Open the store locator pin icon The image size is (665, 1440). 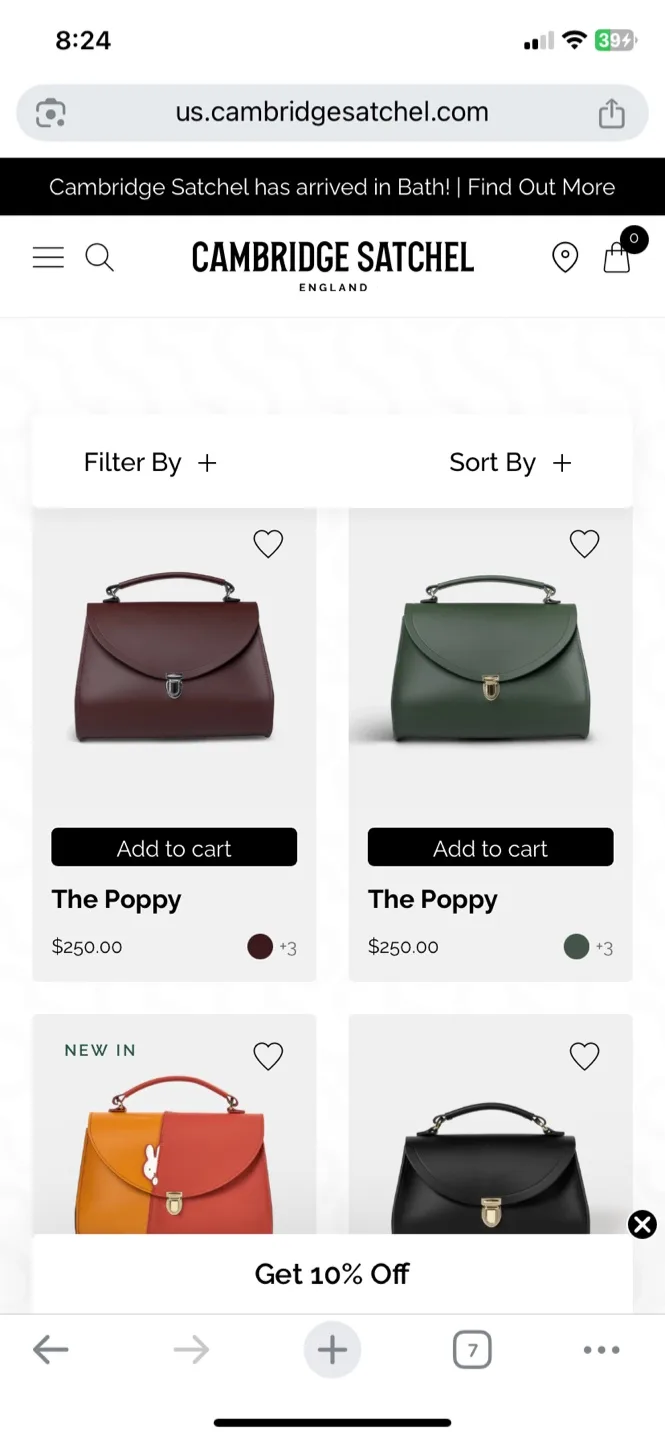[565, 257]
